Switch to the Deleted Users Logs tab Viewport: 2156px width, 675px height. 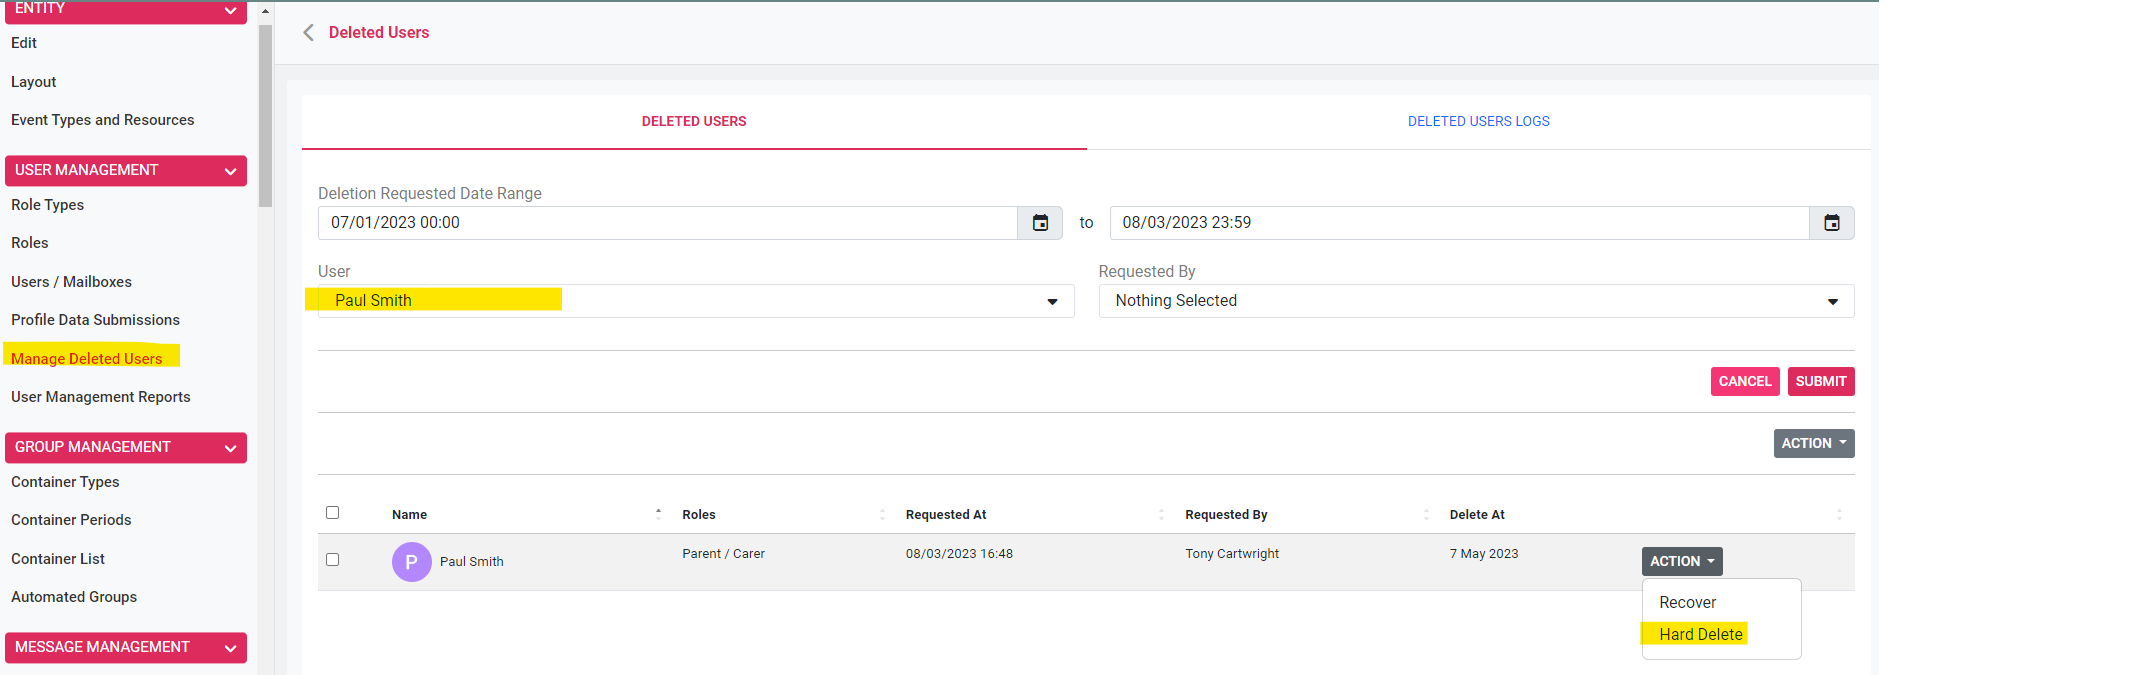click(x=1478, y=122)
